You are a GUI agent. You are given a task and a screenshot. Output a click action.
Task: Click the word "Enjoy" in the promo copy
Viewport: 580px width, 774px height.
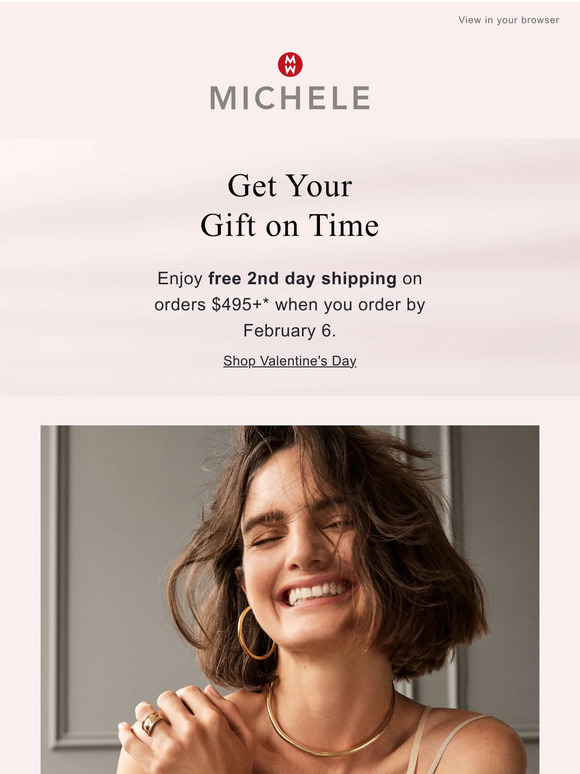tap(180, 279)
